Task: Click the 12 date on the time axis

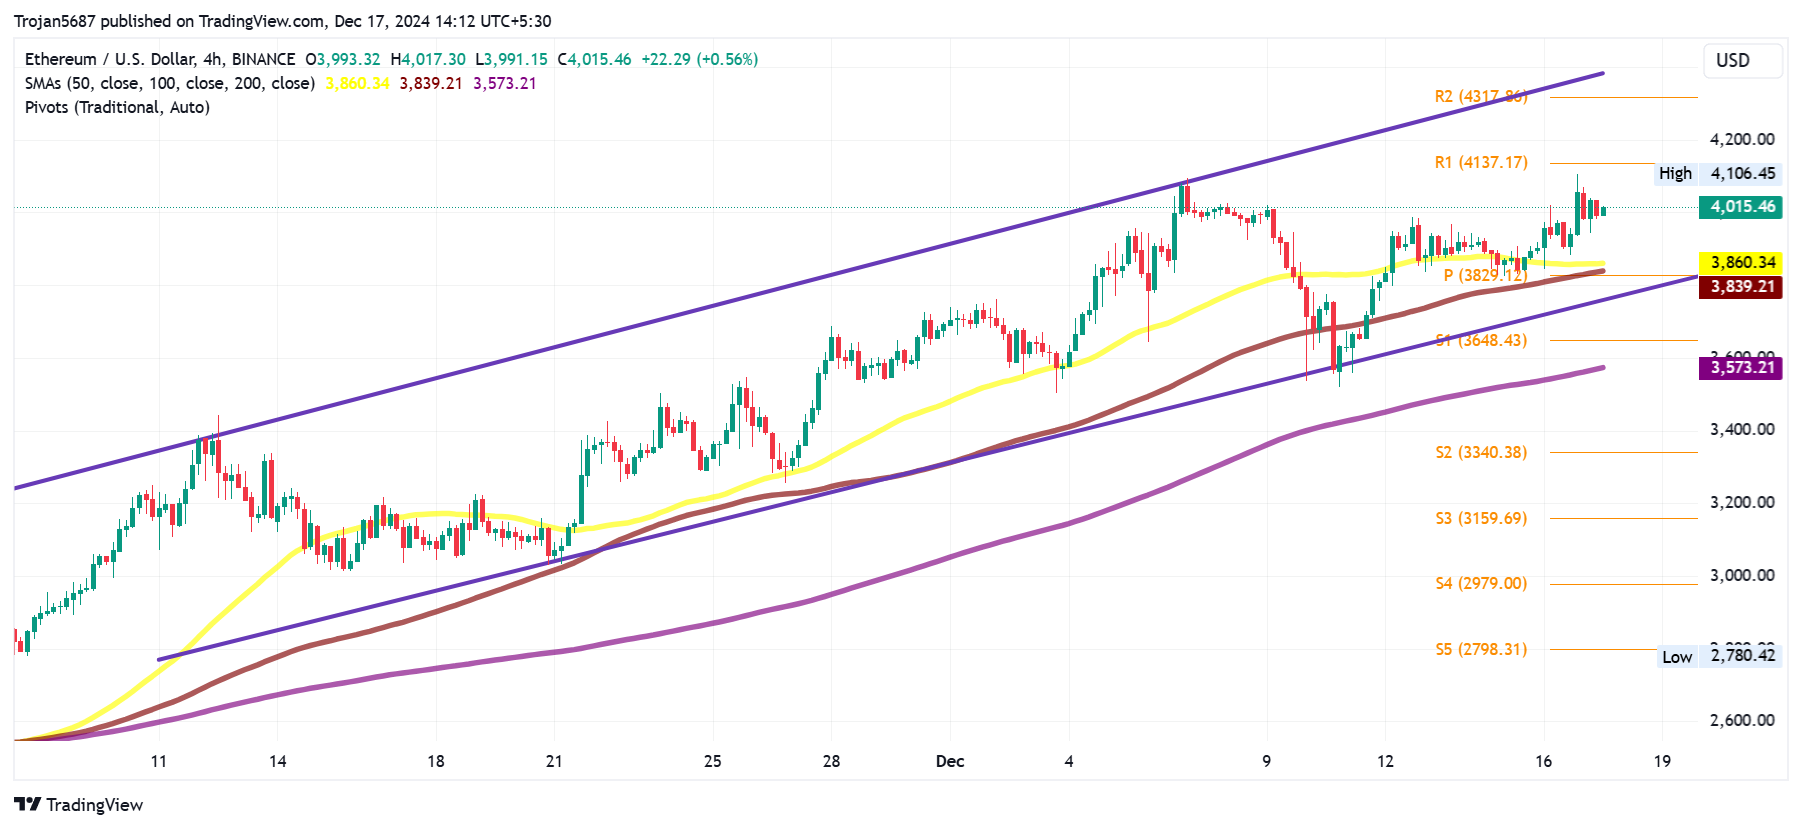Action: 1385,761
